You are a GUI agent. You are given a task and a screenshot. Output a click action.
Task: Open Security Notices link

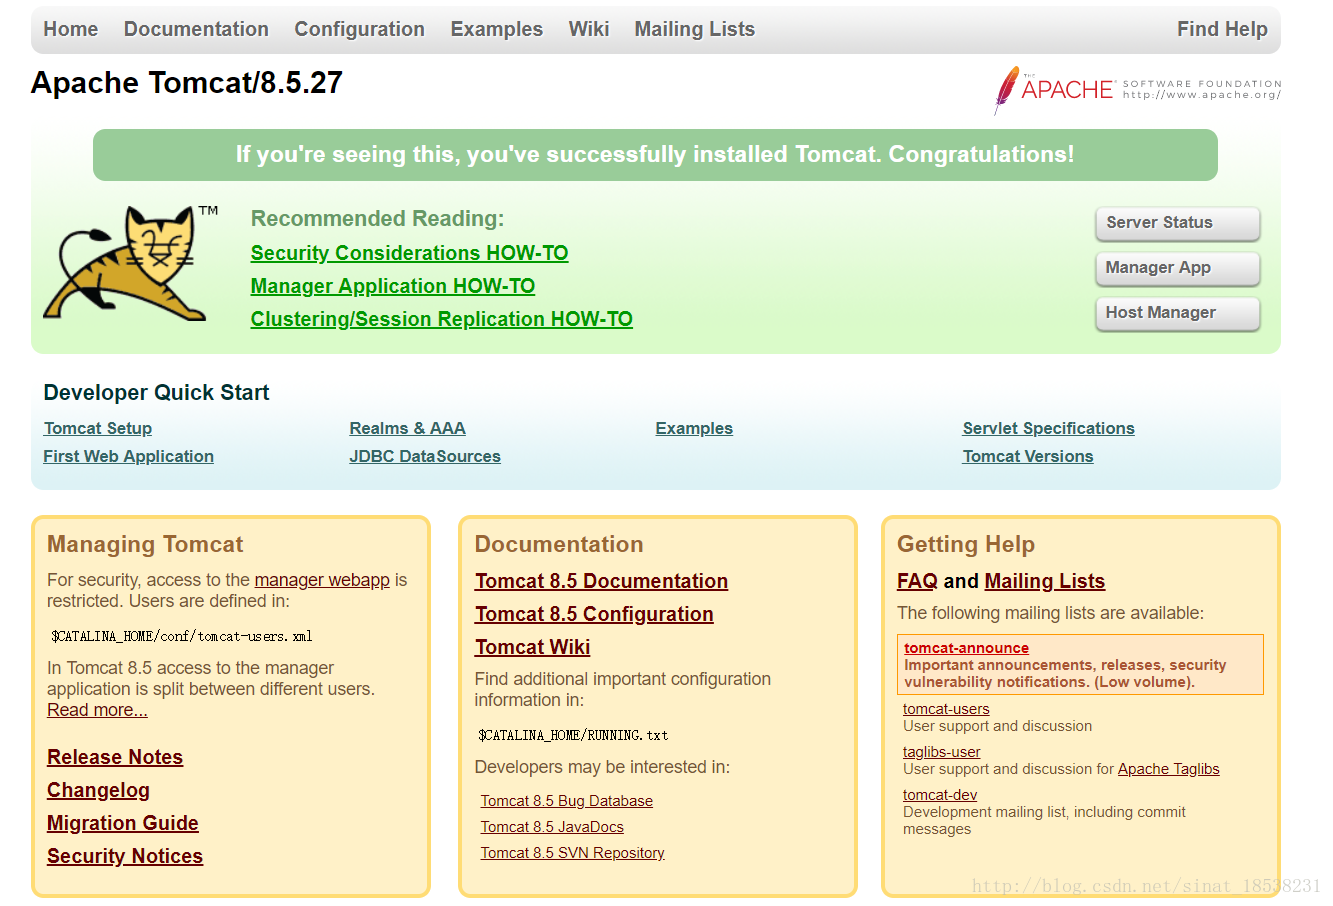click(125, 856)
